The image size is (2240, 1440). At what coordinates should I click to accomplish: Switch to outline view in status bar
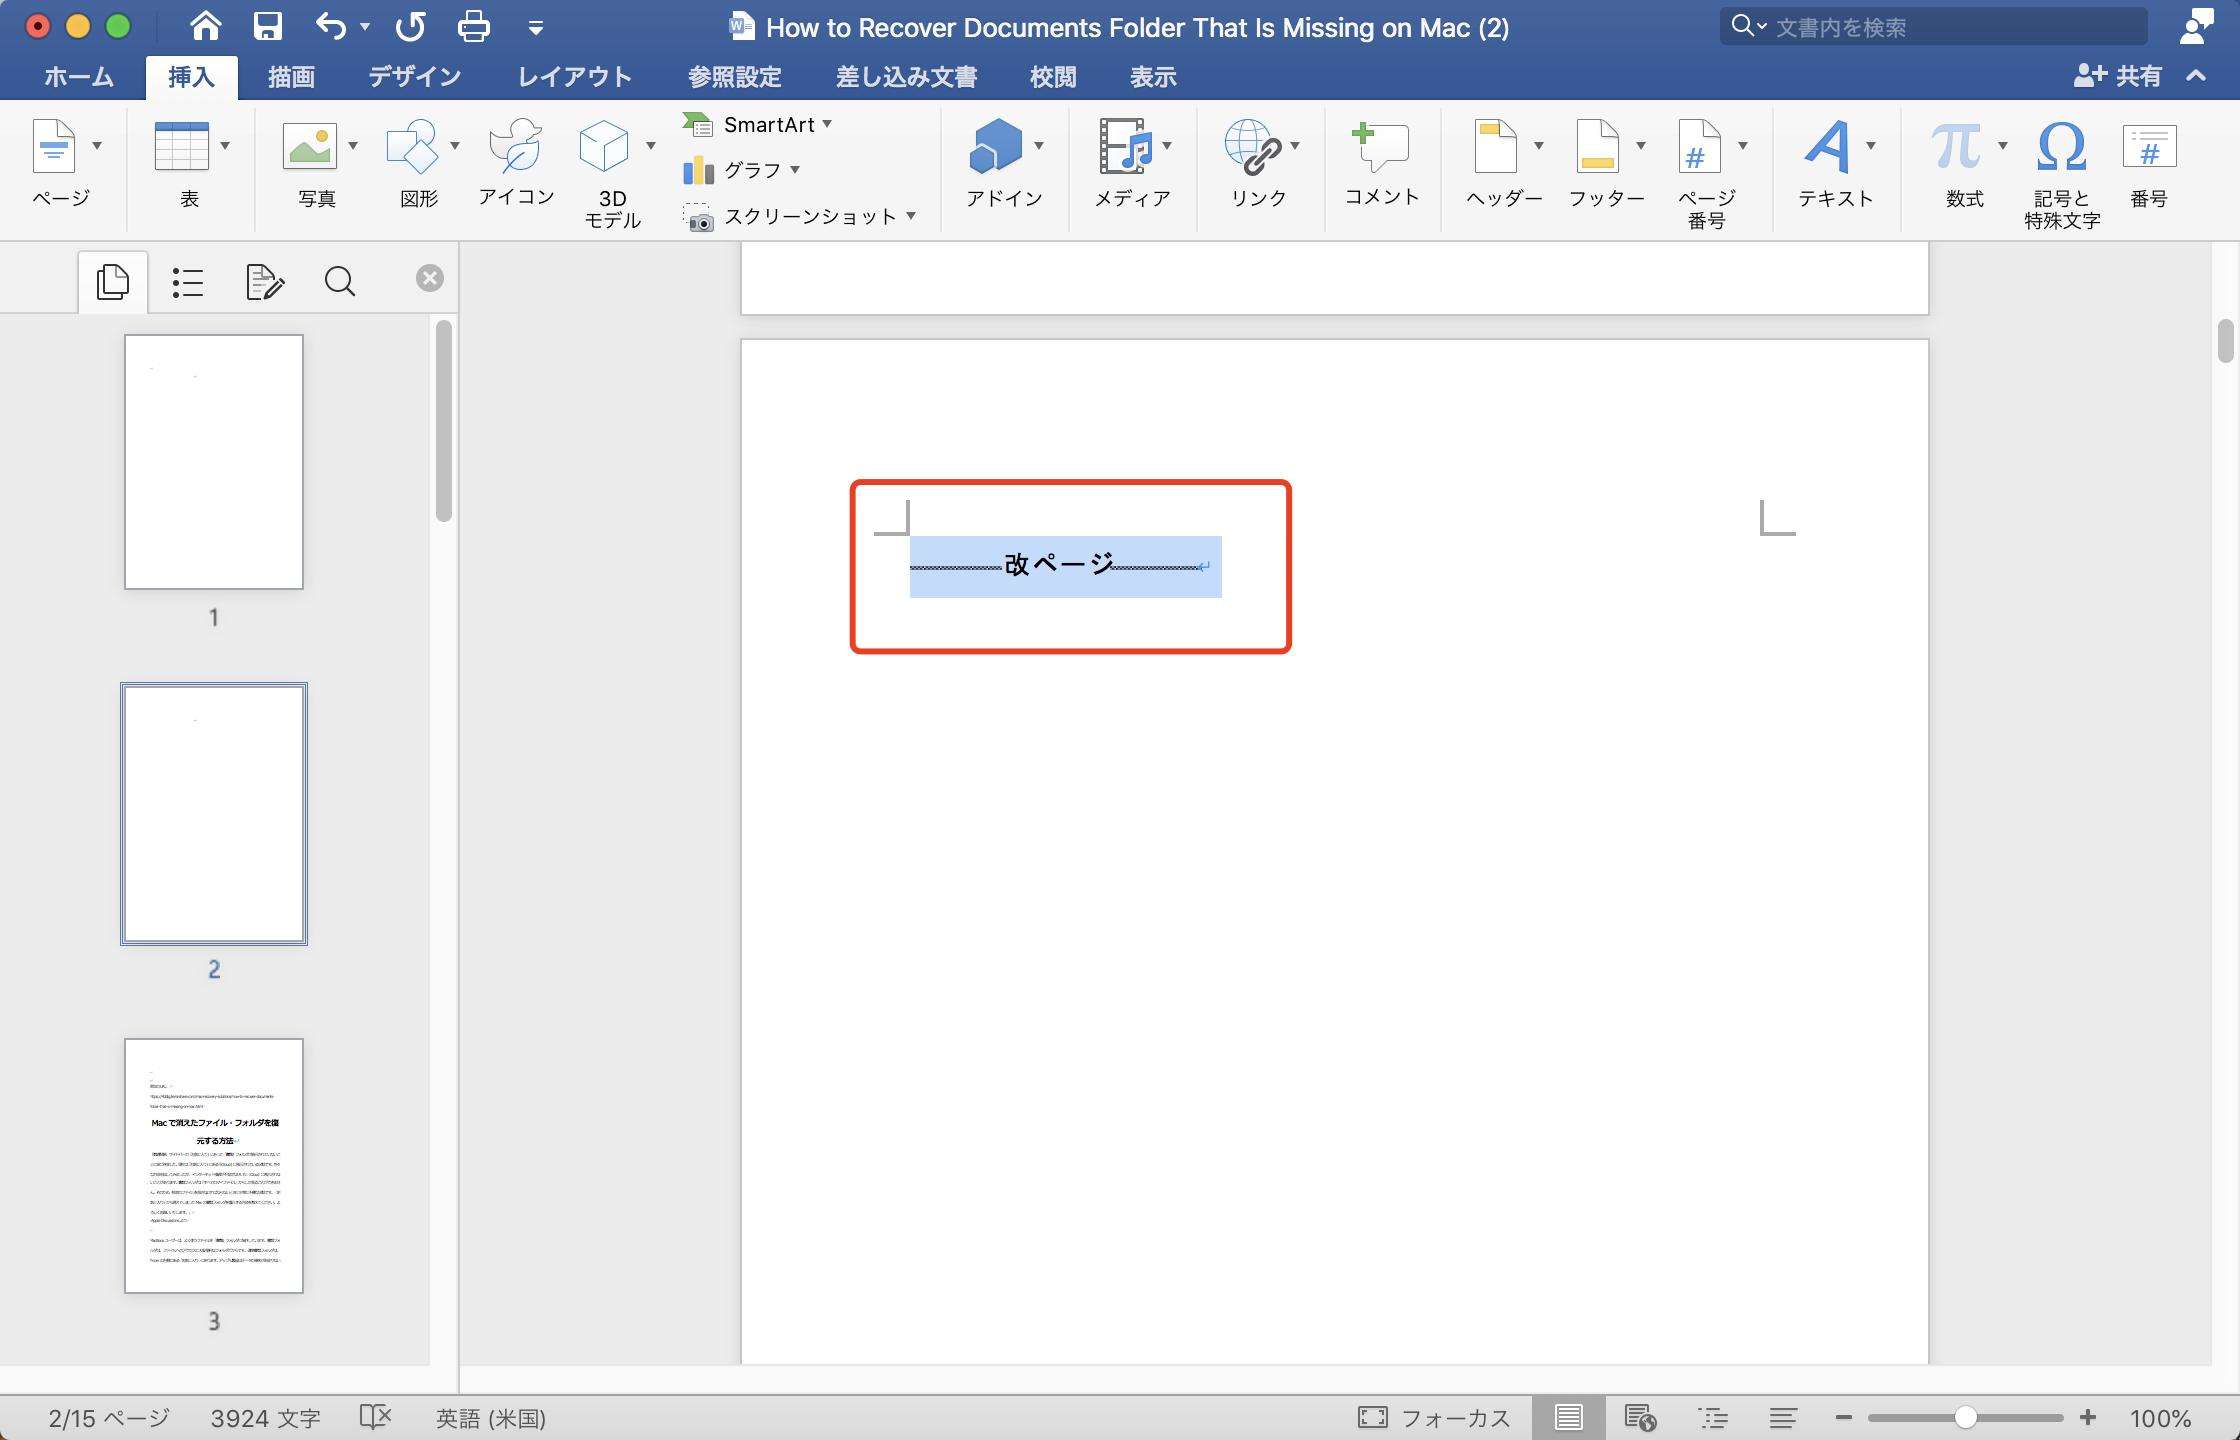[x=1713, y=1417]
